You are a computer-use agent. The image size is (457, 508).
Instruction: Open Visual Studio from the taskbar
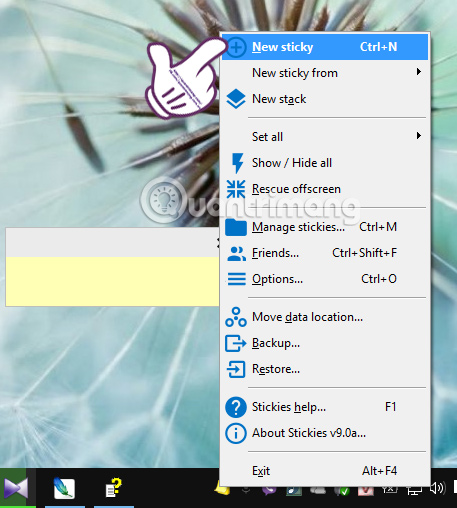click(x=16, y=489)
